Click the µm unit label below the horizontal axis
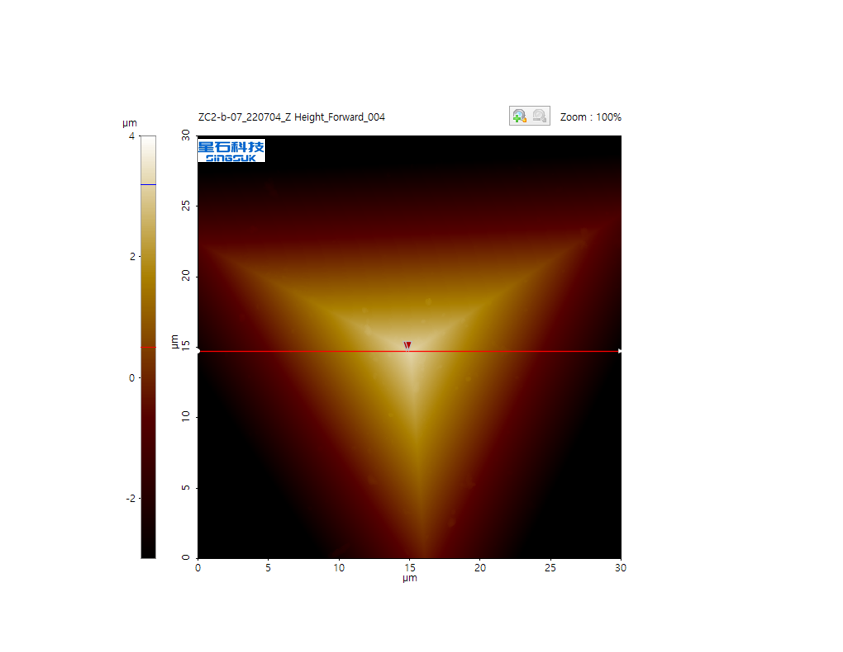Screen dimensions: 843x652 [409, 579]
